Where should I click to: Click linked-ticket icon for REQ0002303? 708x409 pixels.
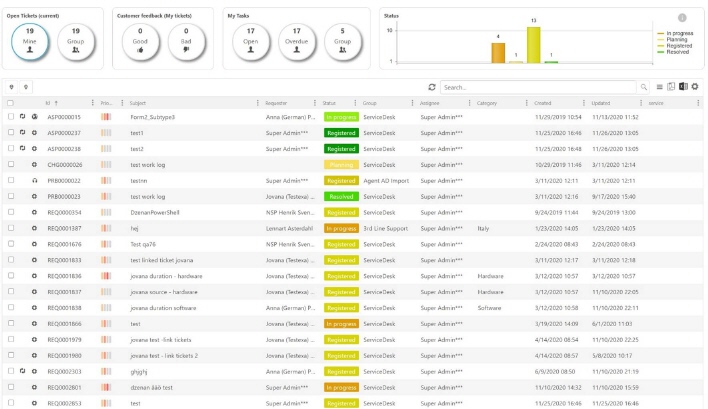[x=22, y=371]
